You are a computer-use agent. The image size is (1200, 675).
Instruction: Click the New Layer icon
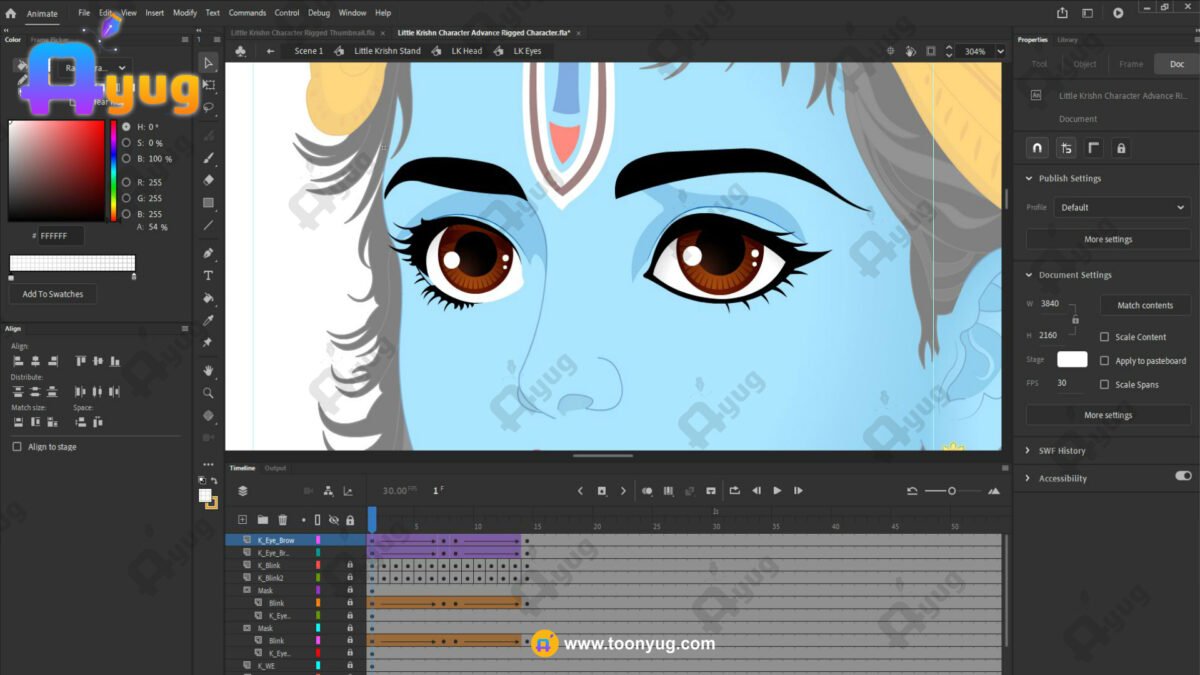pos(242,520)
